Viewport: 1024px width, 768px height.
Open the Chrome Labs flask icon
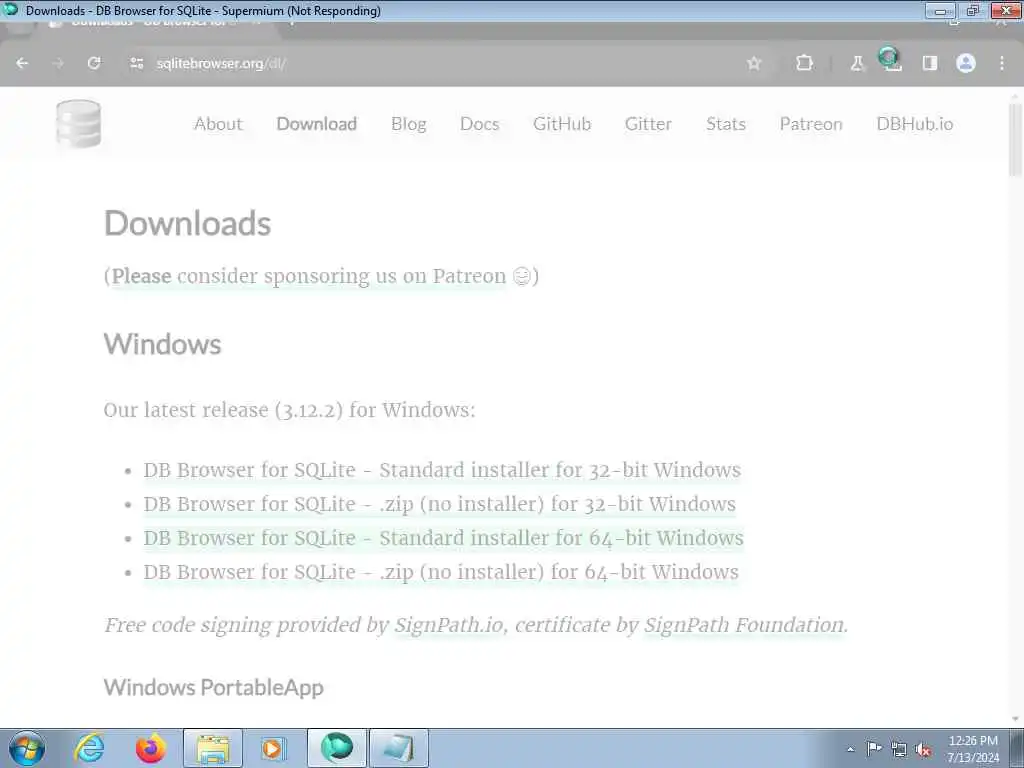(x=857, y=63)
